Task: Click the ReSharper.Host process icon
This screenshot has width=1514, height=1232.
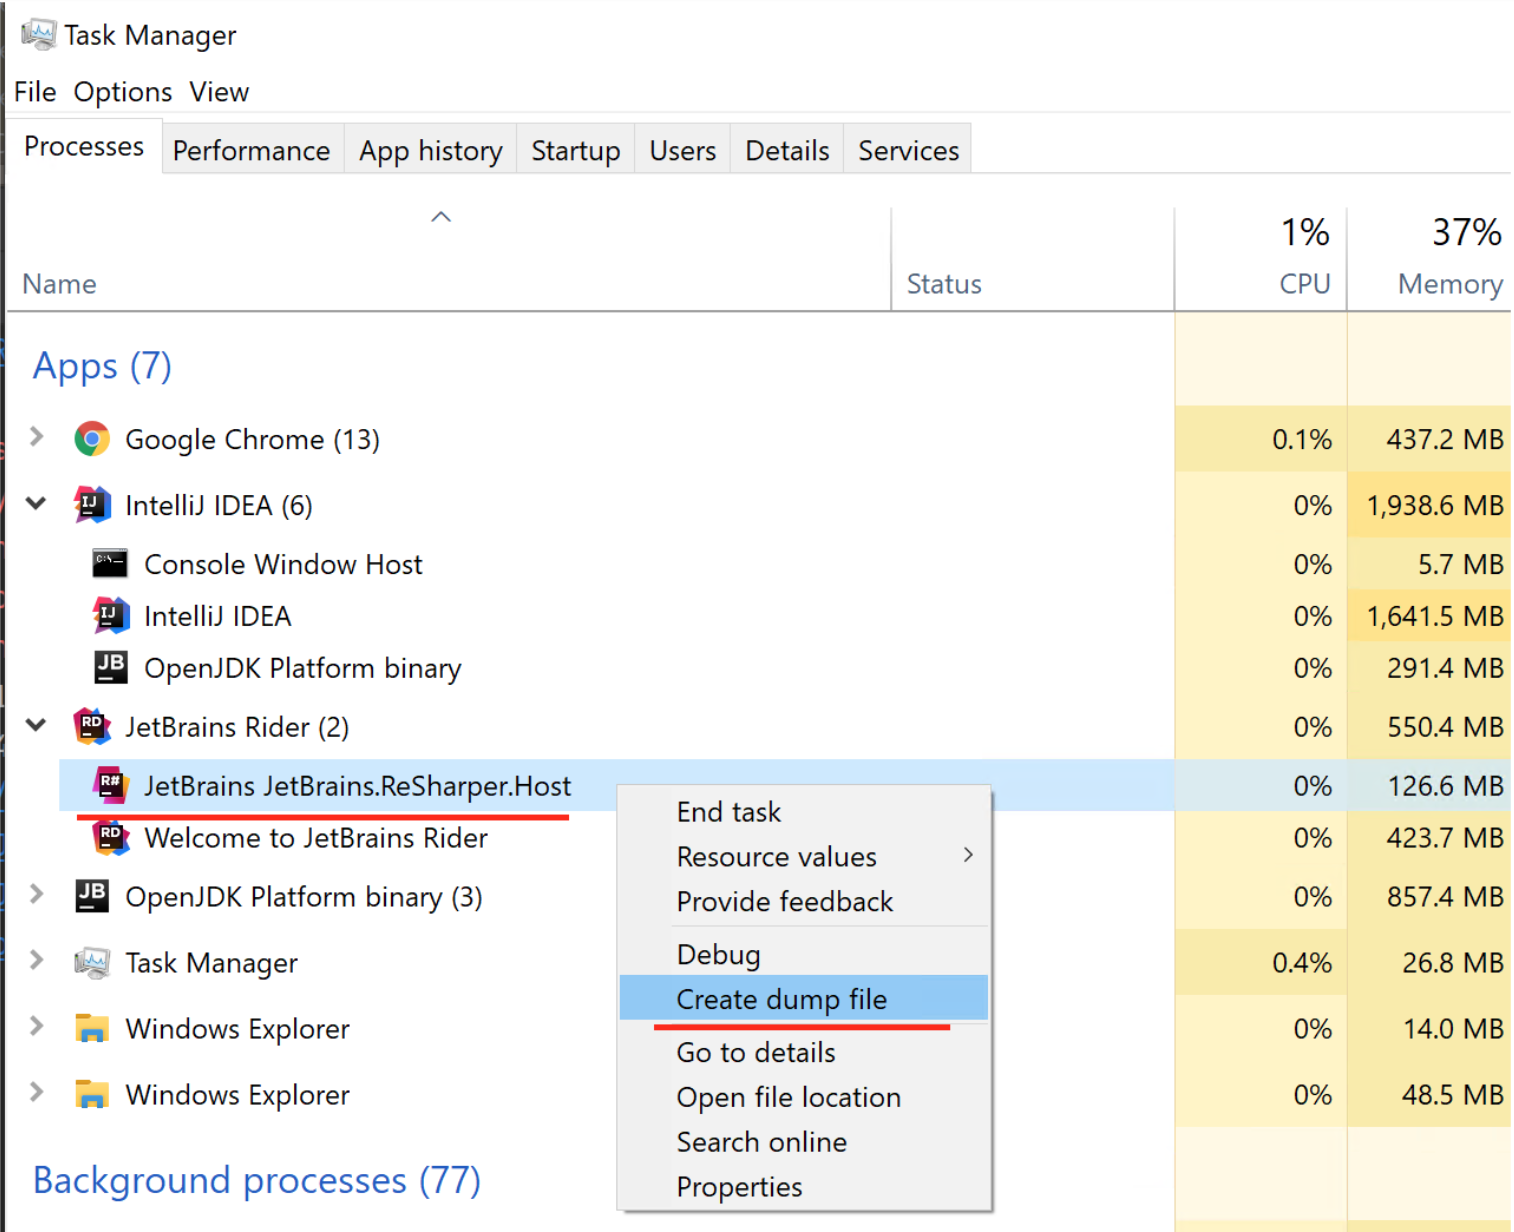Action: (111, 785)
